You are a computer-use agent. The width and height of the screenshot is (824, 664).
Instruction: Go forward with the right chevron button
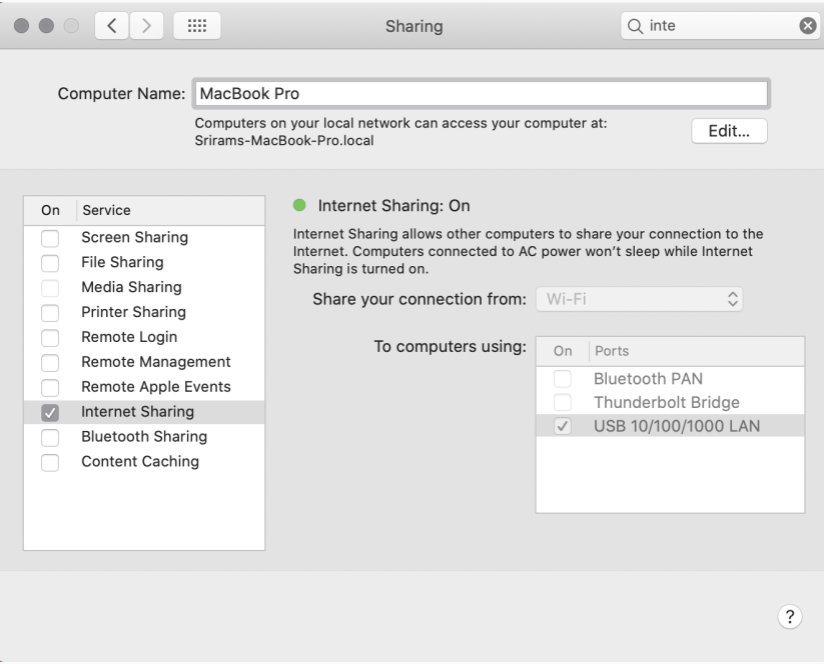point(146,26)
